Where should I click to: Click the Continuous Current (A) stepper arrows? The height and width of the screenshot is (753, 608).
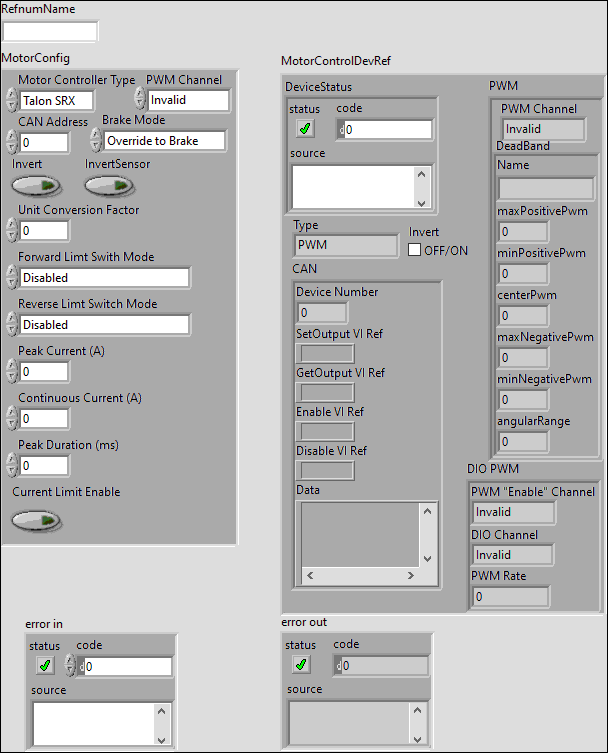click(12, 418)
